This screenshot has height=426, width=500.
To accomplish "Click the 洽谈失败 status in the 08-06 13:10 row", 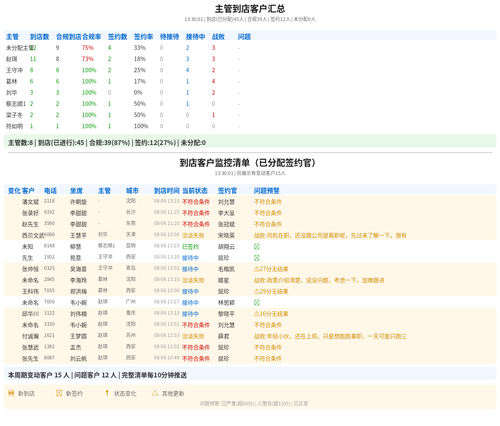I will [x=193, y=280].
